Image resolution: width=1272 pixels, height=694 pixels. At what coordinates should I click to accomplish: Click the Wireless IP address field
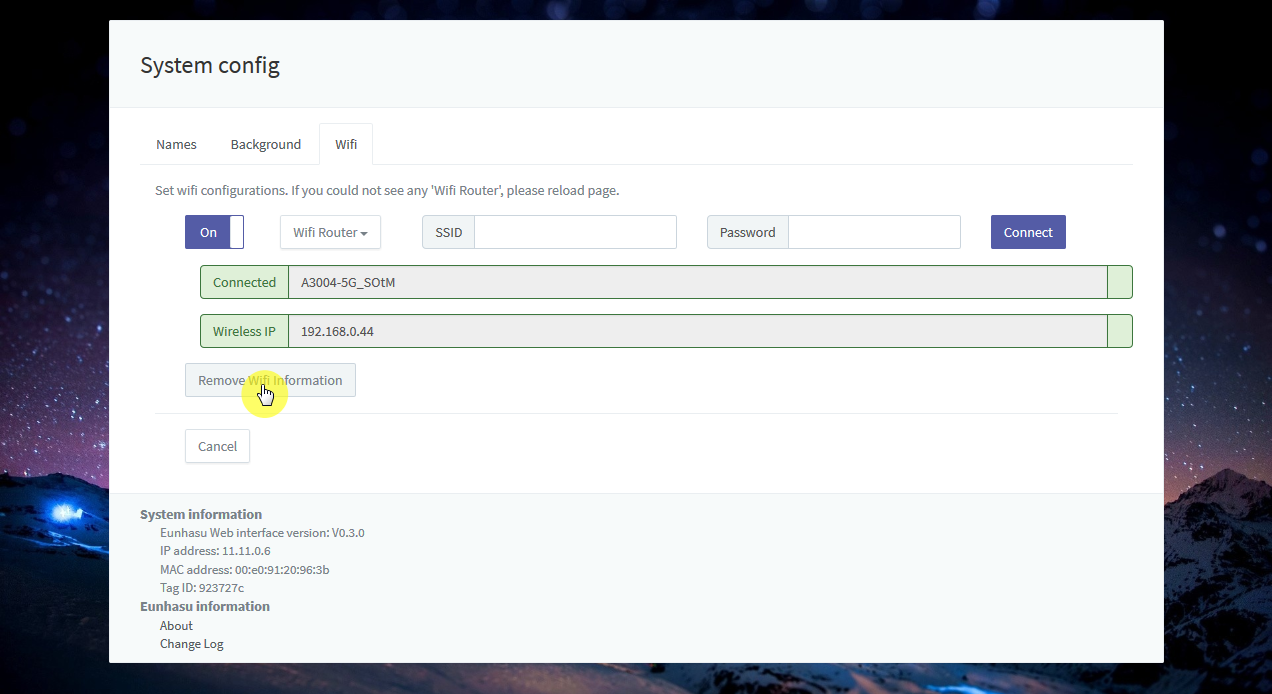pos(697,331)
